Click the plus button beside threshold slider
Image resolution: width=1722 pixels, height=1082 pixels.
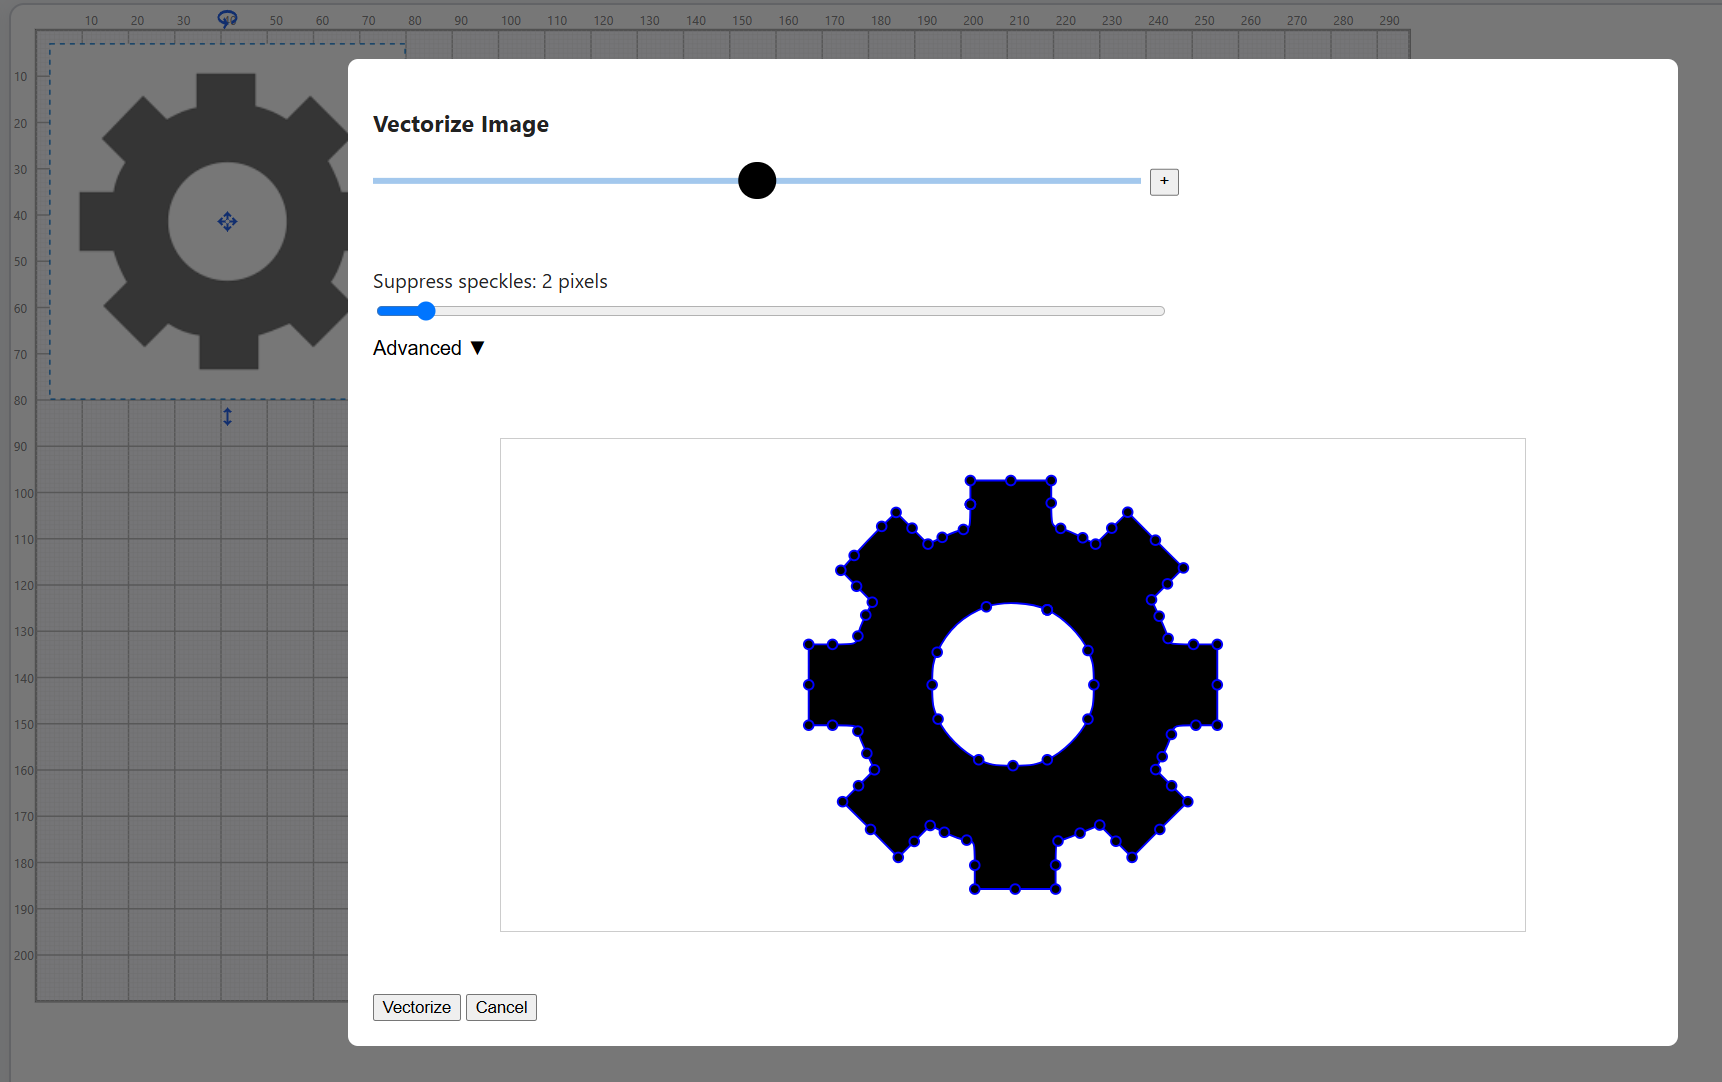pyautogui.click(x=1164, y=182)
